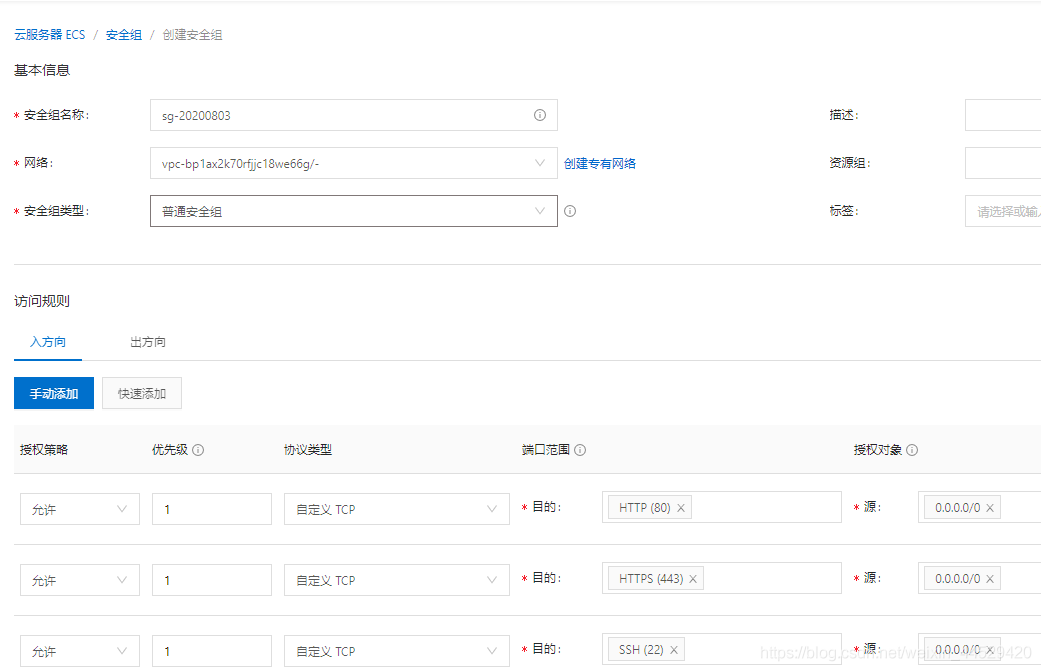Viewport: 1041px width, 671px height.
Task: Click the 快速添加 button
Action: coord(141,393)
